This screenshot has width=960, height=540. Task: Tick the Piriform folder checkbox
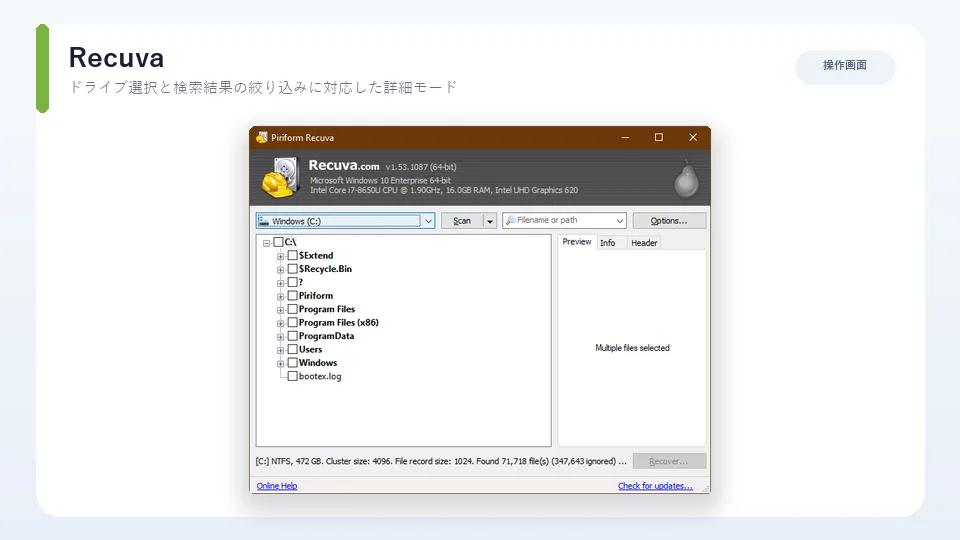(293, 296)
